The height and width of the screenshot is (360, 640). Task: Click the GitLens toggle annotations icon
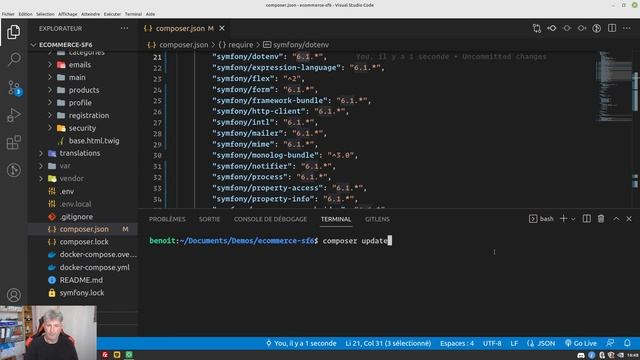(x=597, y=28)
